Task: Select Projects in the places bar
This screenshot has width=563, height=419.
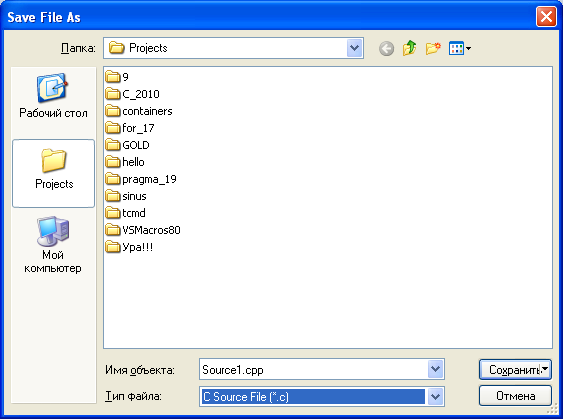Action: pyautogui.click(x=53, y=173)
